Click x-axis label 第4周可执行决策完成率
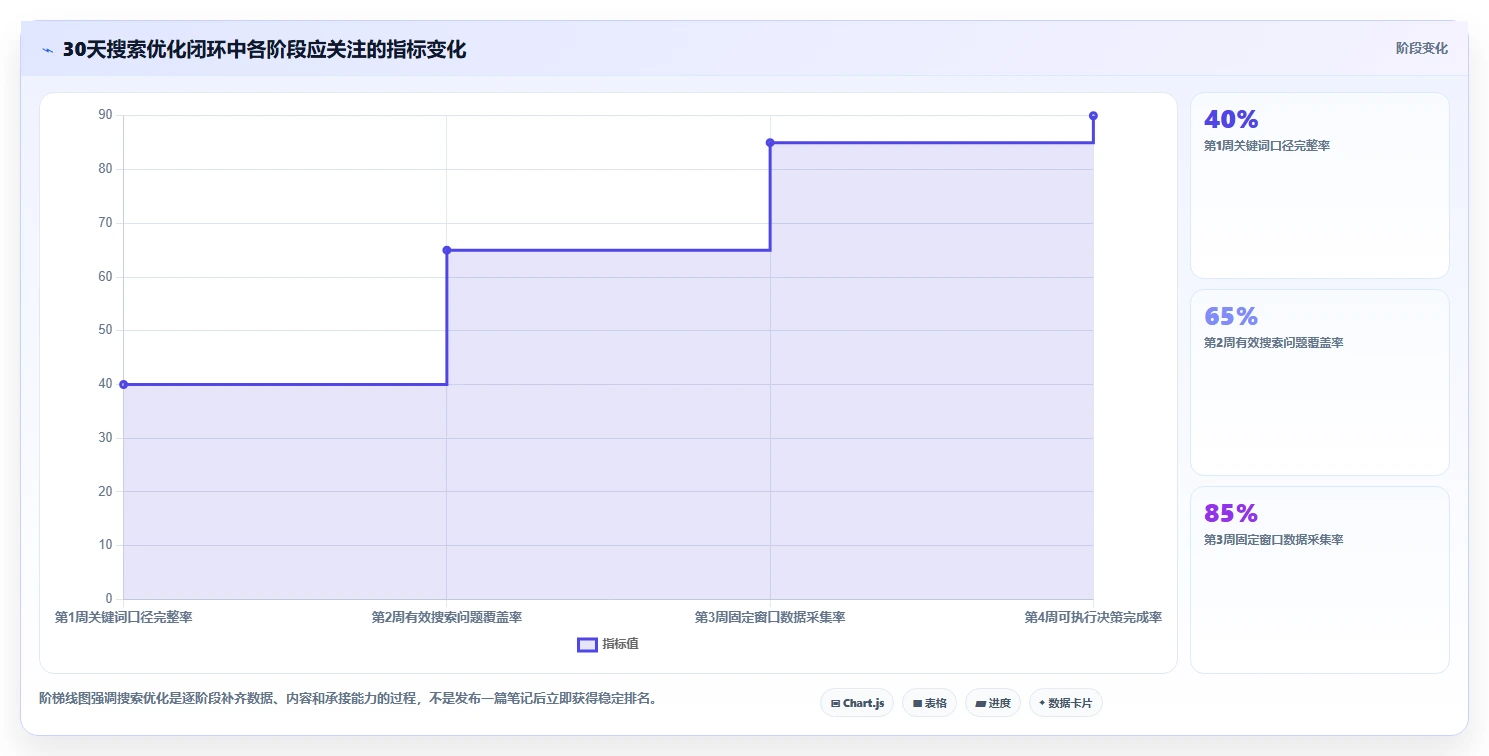The height and width of the screenshot is (756, 1489). tap(1093, 617)
